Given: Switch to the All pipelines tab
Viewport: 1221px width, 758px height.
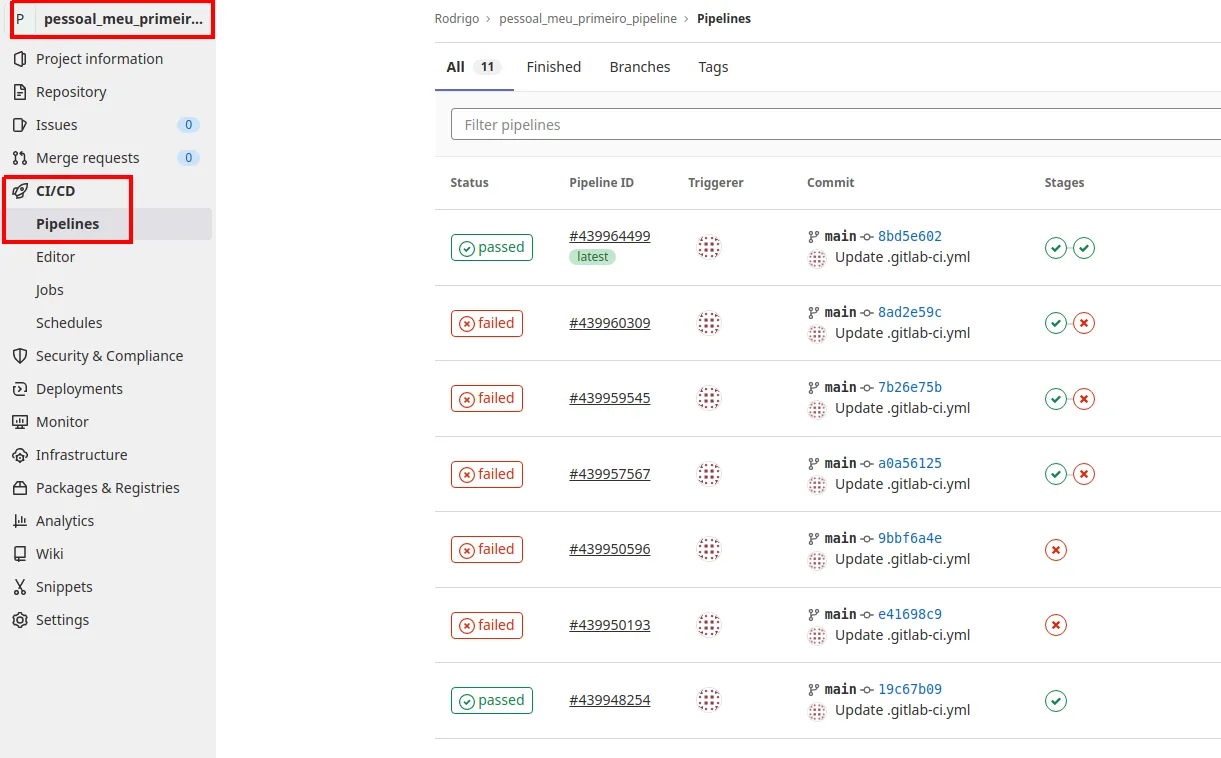Looking at the screenshot, I should pos(474,67).
